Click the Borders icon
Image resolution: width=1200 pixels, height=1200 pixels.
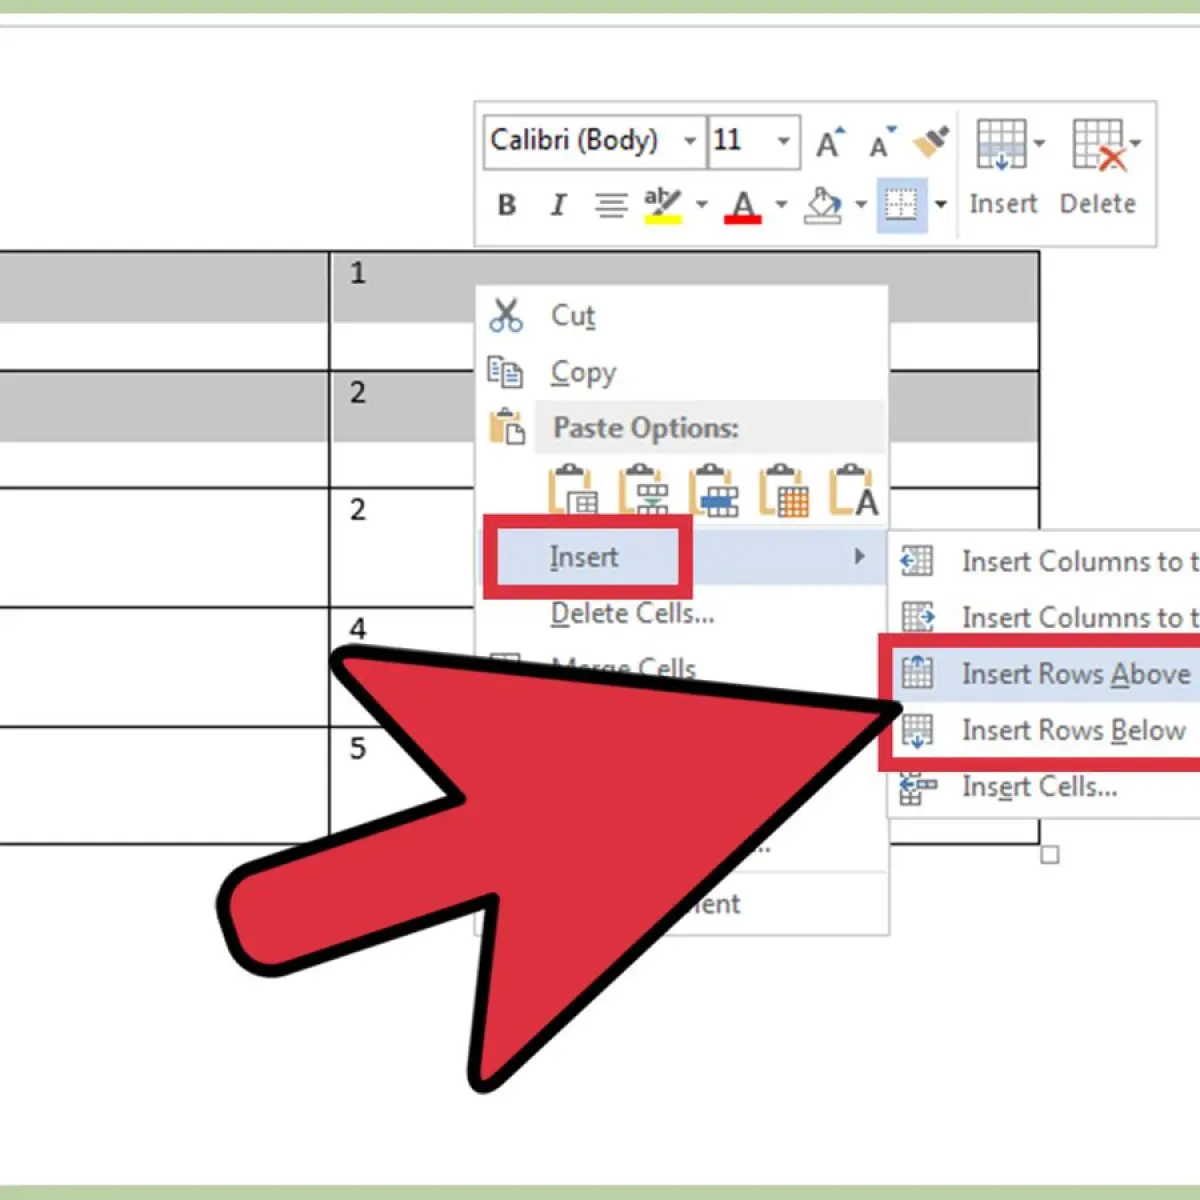coord(901,205)
